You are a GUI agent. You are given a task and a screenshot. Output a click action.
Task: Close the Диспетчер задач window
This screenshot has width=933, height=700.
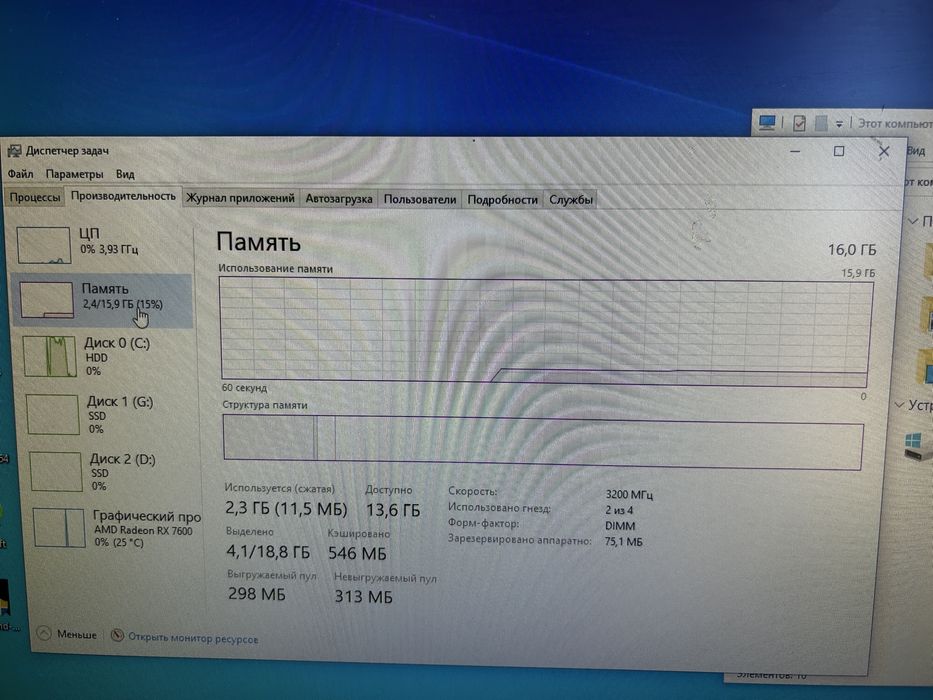pos(884,152)
